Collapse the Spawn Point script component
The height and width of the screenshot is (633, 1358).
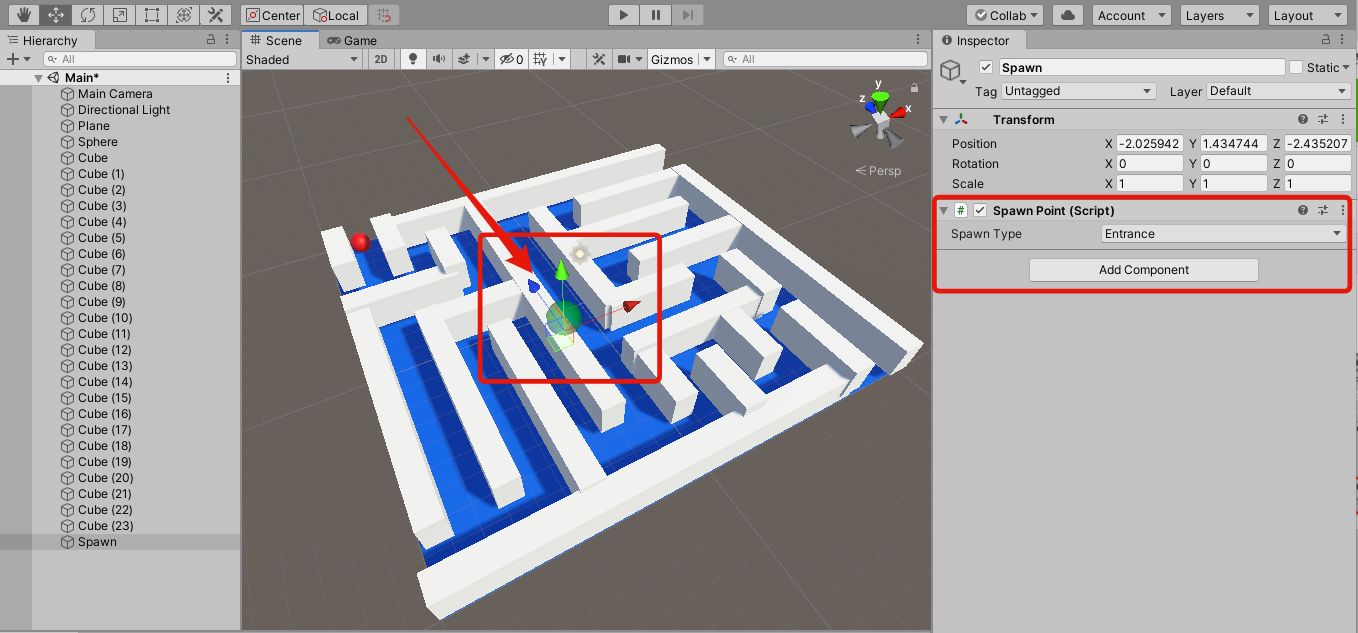point(943,210)
